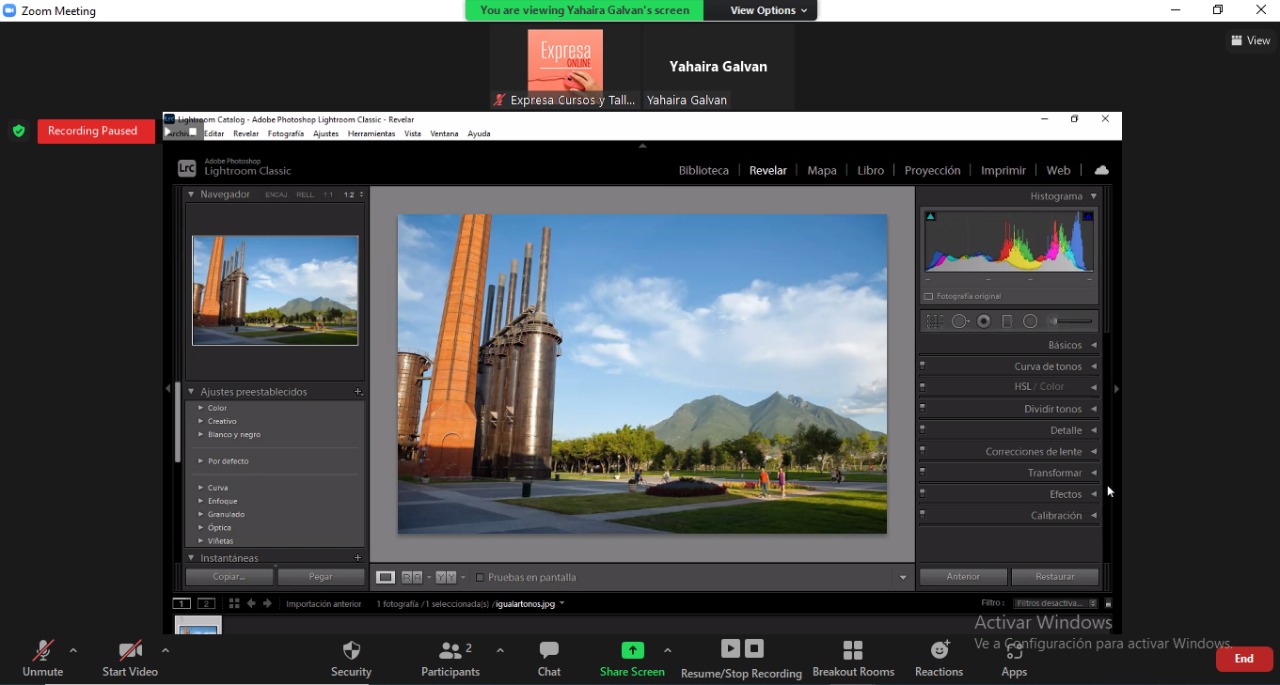Add a new preset with plus icon
This screenshot has width=1280, height=685.
(x=358, y=392)
